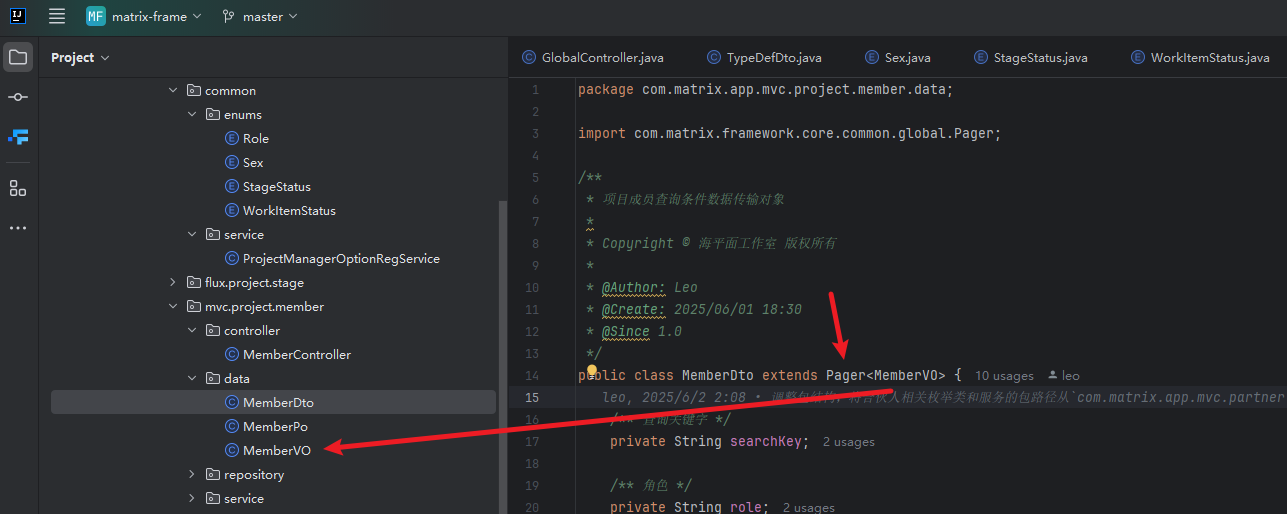
Task: Click the 2 usages hint beside searchKey
Action: click(x=848, y=442)
